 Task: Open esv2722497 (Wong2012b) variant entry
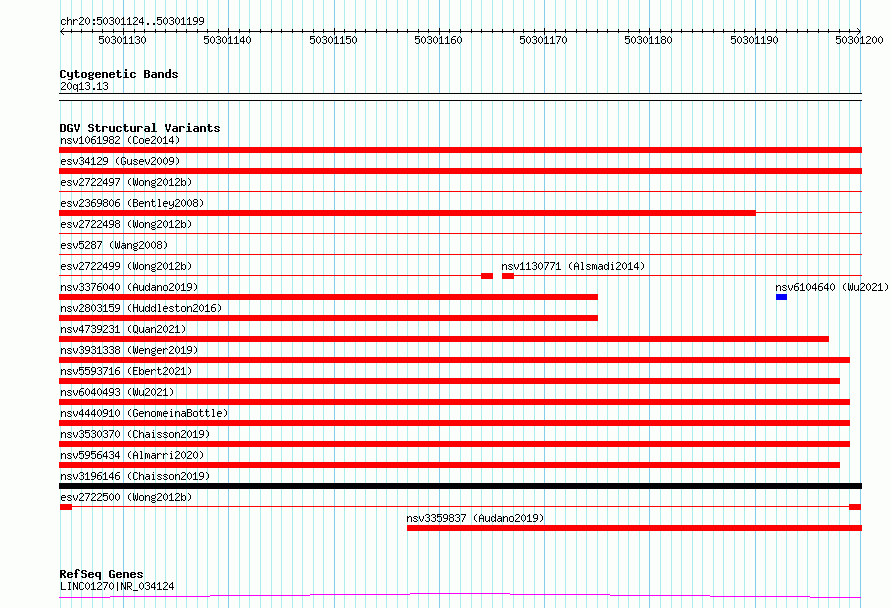click(126, 182)
